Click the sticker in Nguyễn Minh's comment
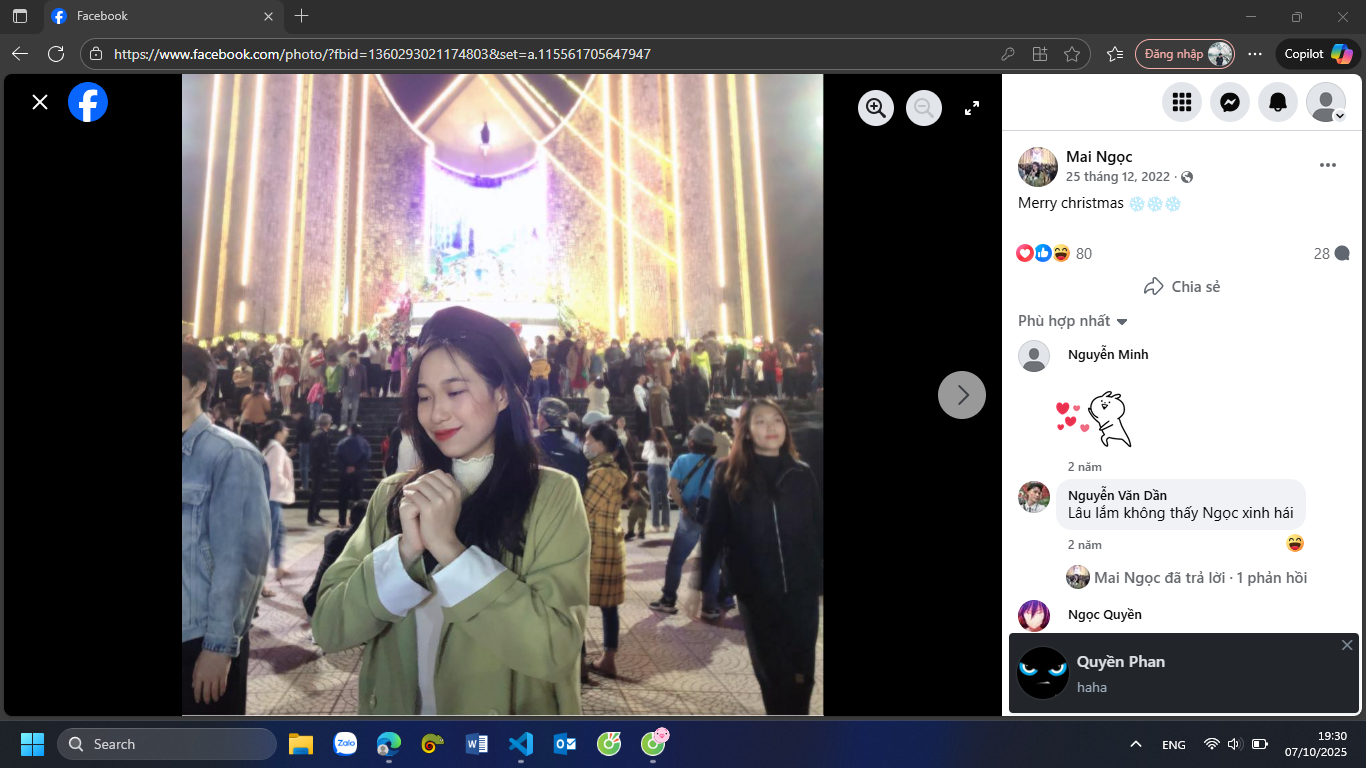The image size is (1366, 768). click(x=1096, y=419)
